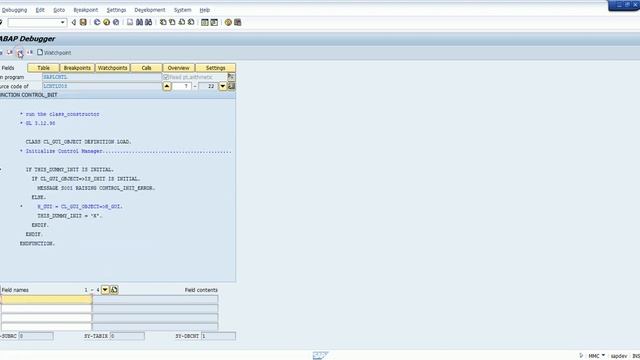This screenshot has height=360, width=640.
Task: Click the highlighted first Field names input
Action: point(47,299)
